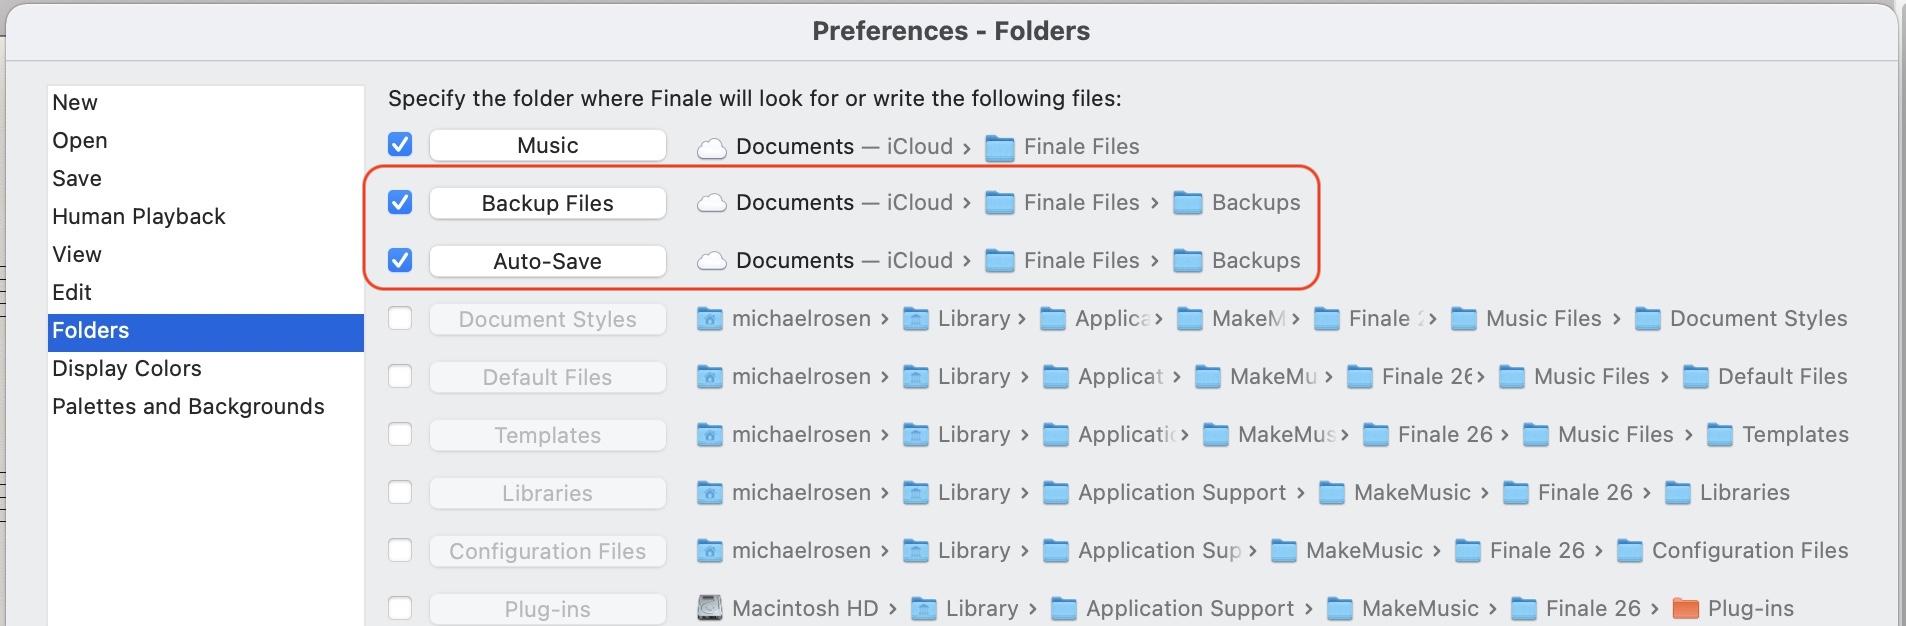Click the Configuration Files path label
This screenshot has width=1906, height=626.
tap(1749, 551)
